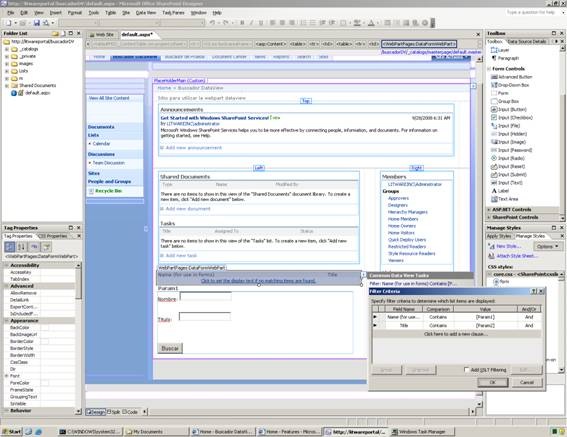The height and width of the screenshot is (437, 567).
Task: Expand the Font property
Action: (6, 376)
